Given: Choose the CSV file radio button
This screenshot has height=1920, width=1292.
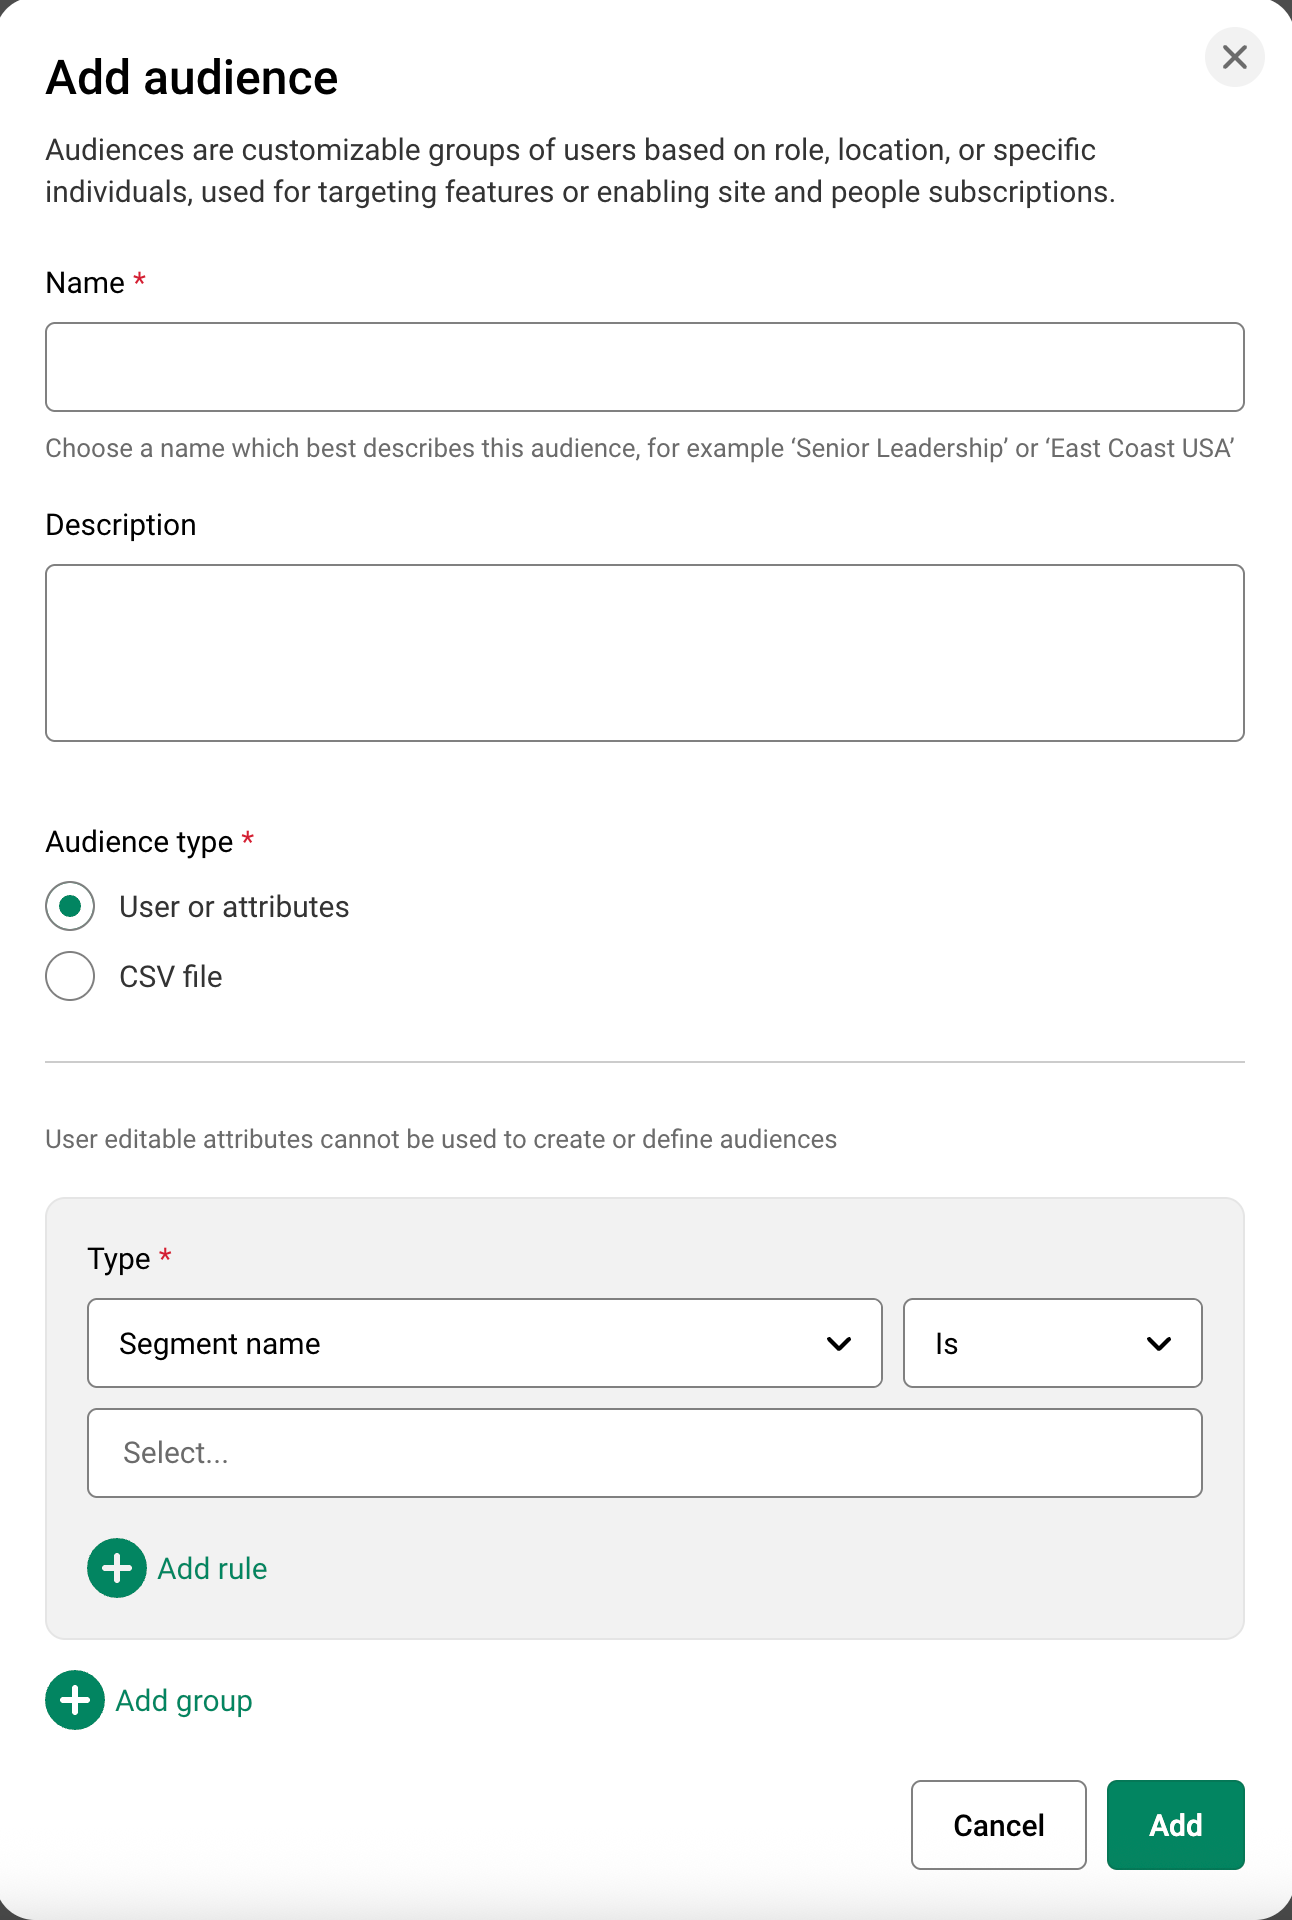Looking at the screenshot, I should point(70,976).
